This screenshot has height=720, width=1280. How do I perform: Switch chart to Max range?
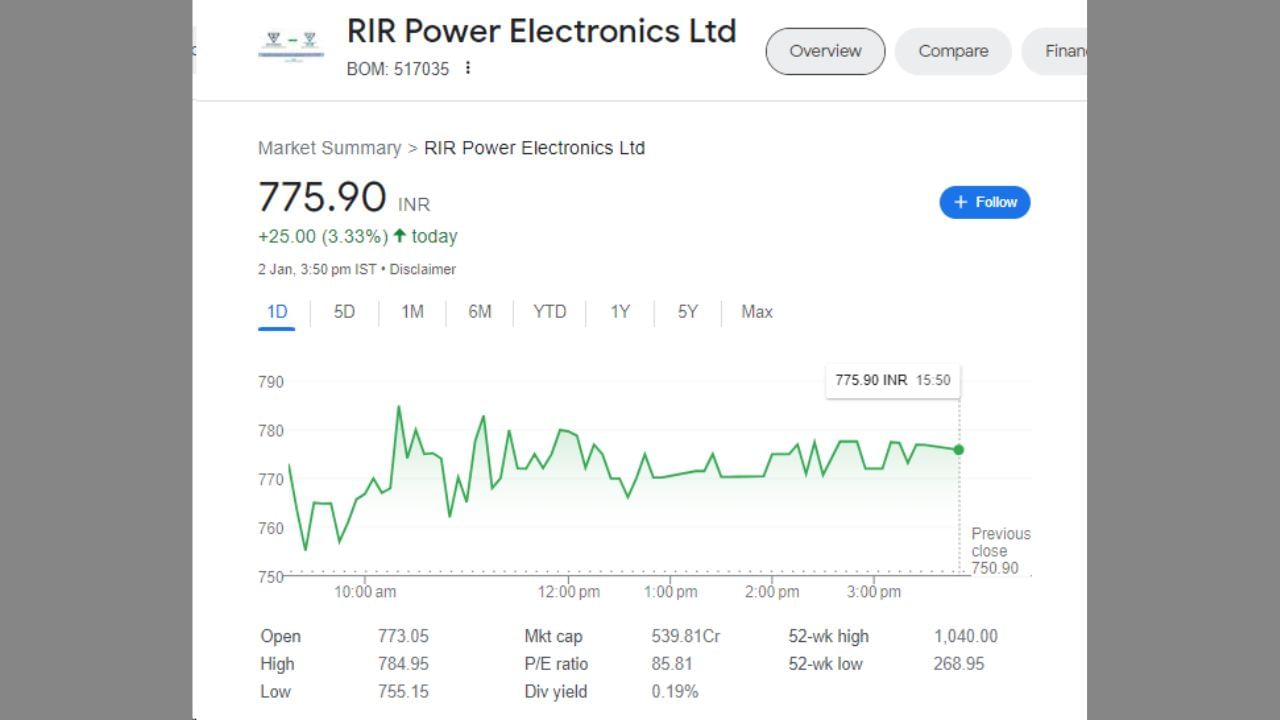coord(757,312)
